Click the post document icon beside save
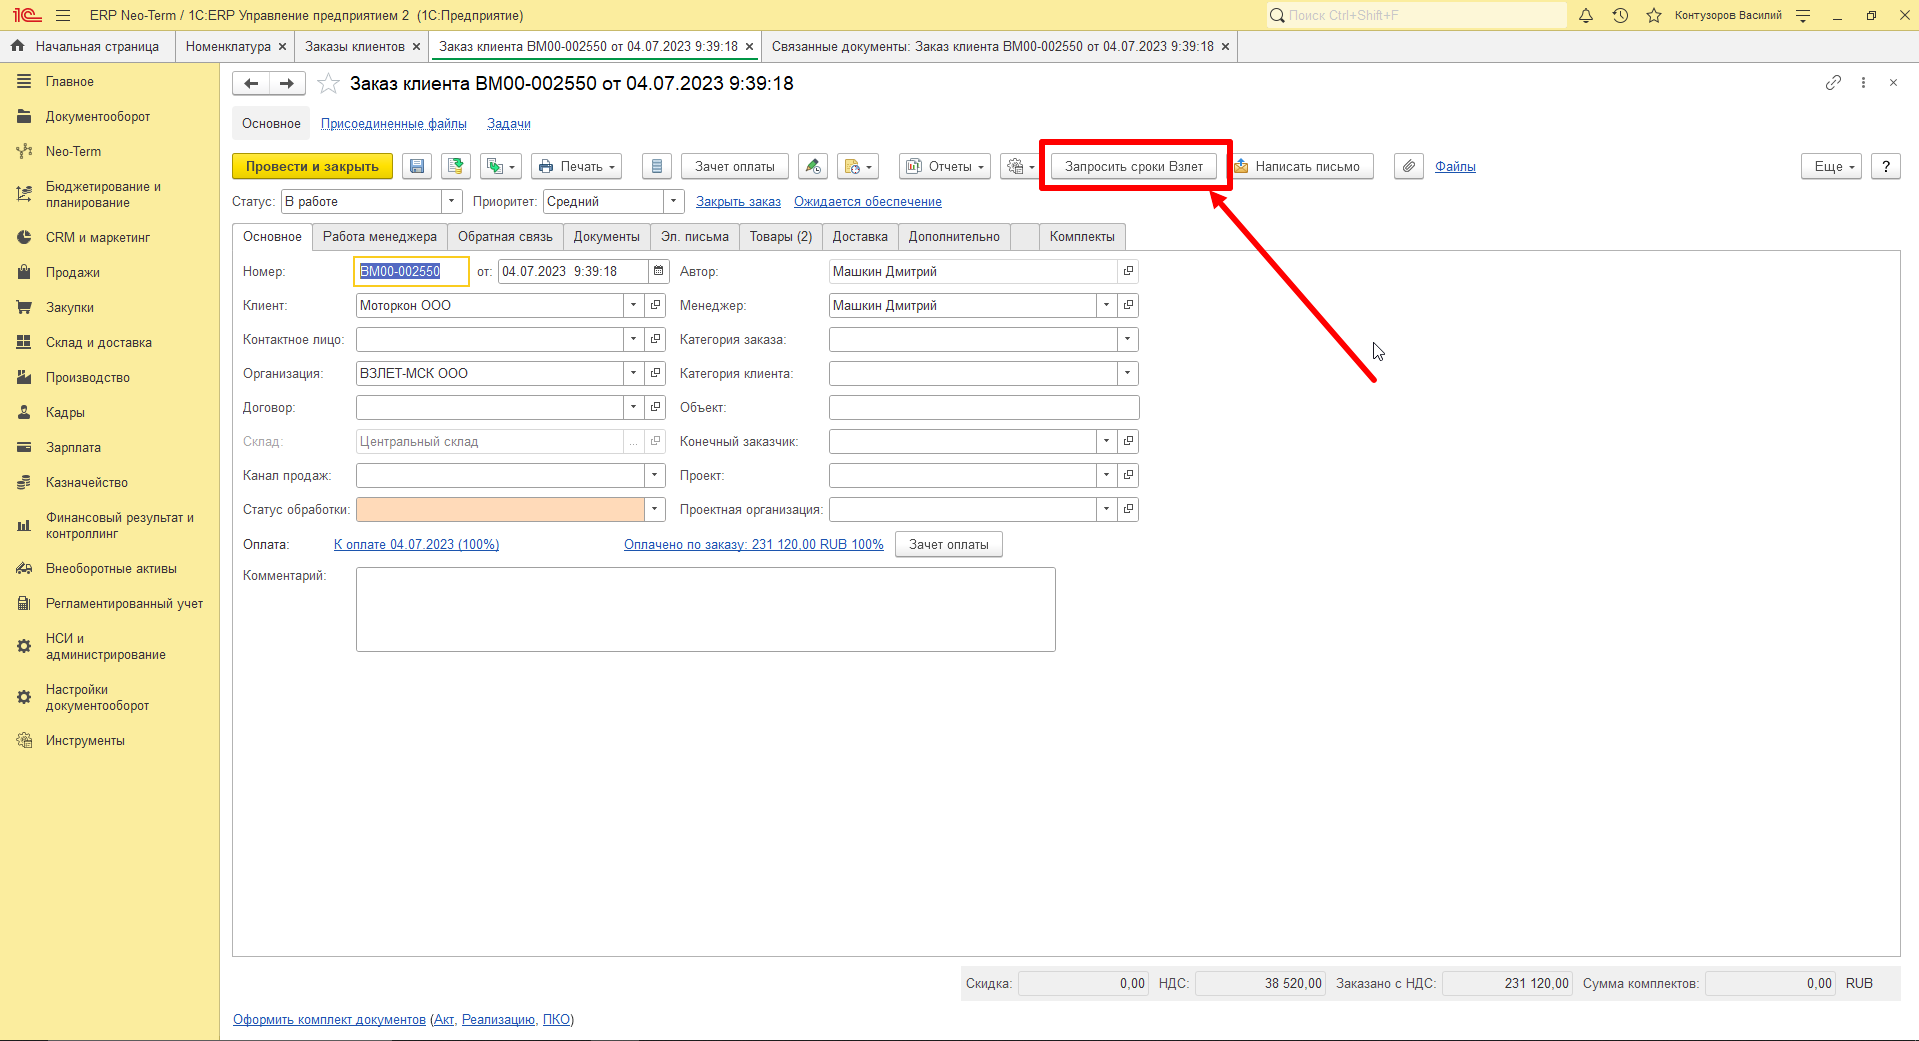 (456, 167)
